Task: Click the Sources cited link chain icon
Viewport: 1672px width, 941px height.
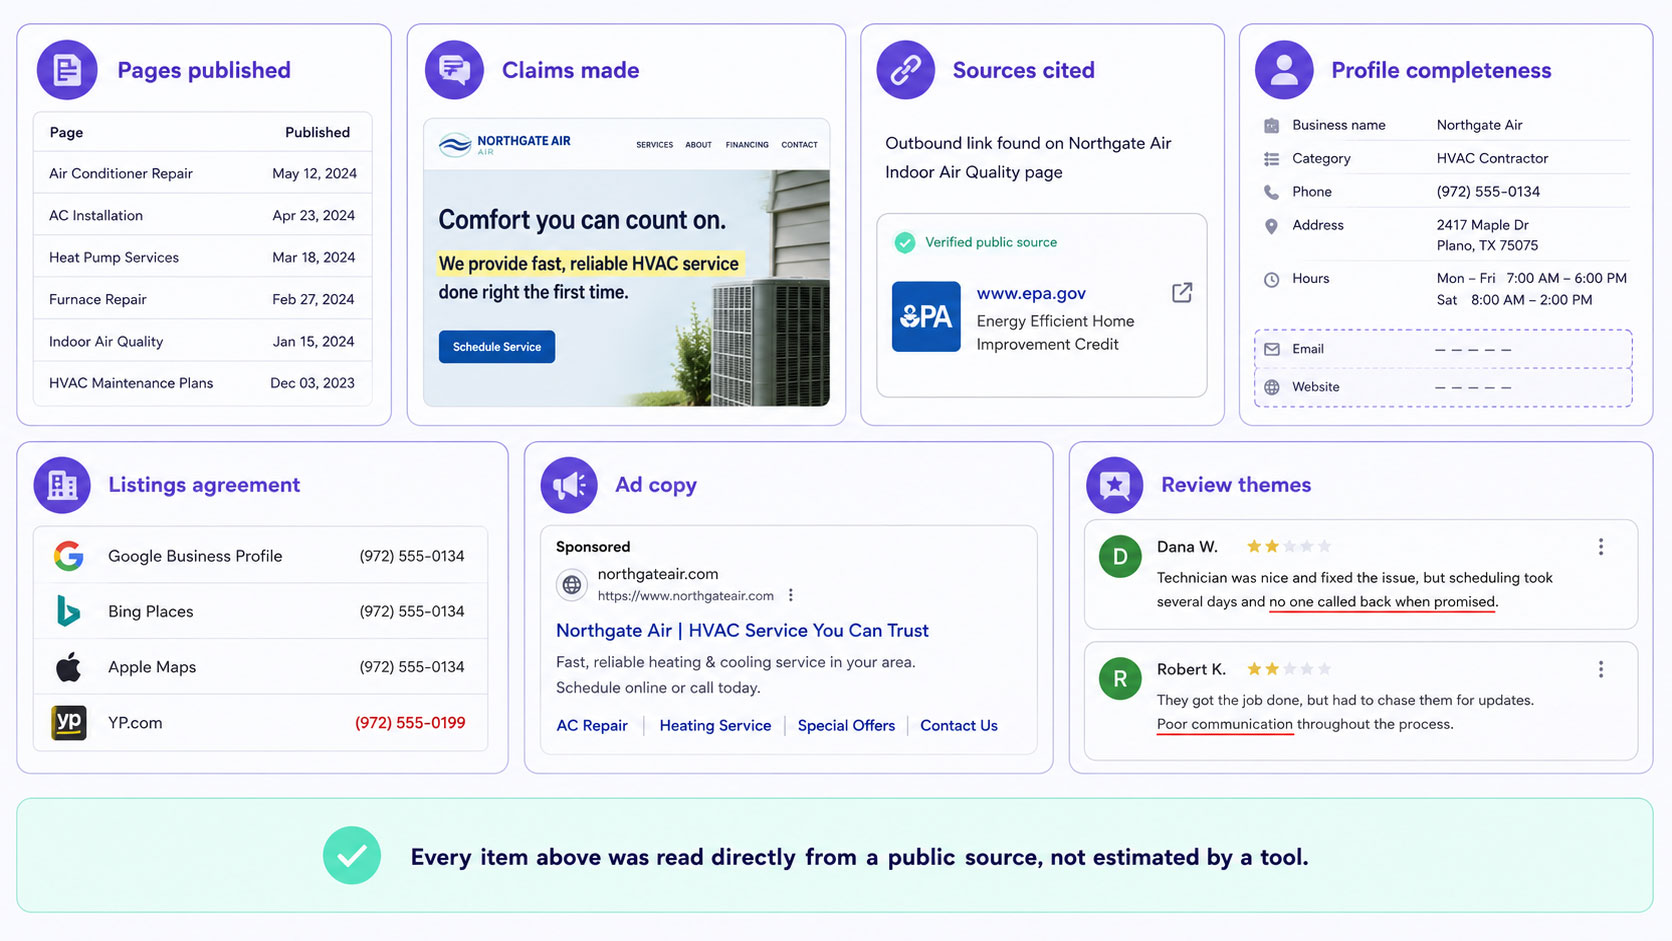Action: click(906, 70)
